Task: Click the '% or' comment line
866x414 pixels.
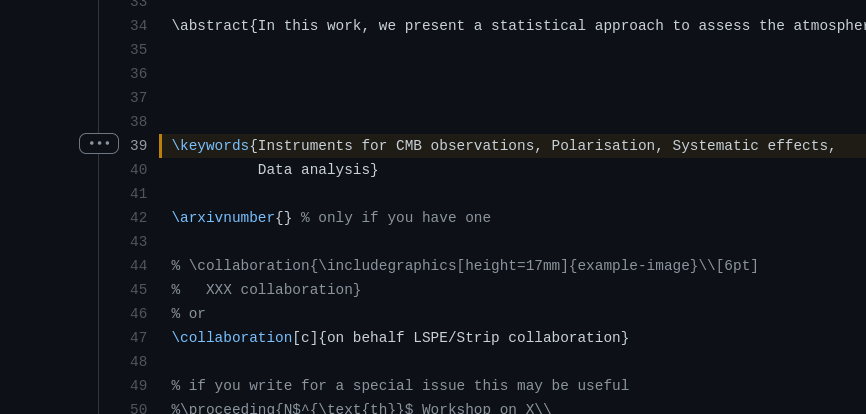Action: (x=189, y=314)
